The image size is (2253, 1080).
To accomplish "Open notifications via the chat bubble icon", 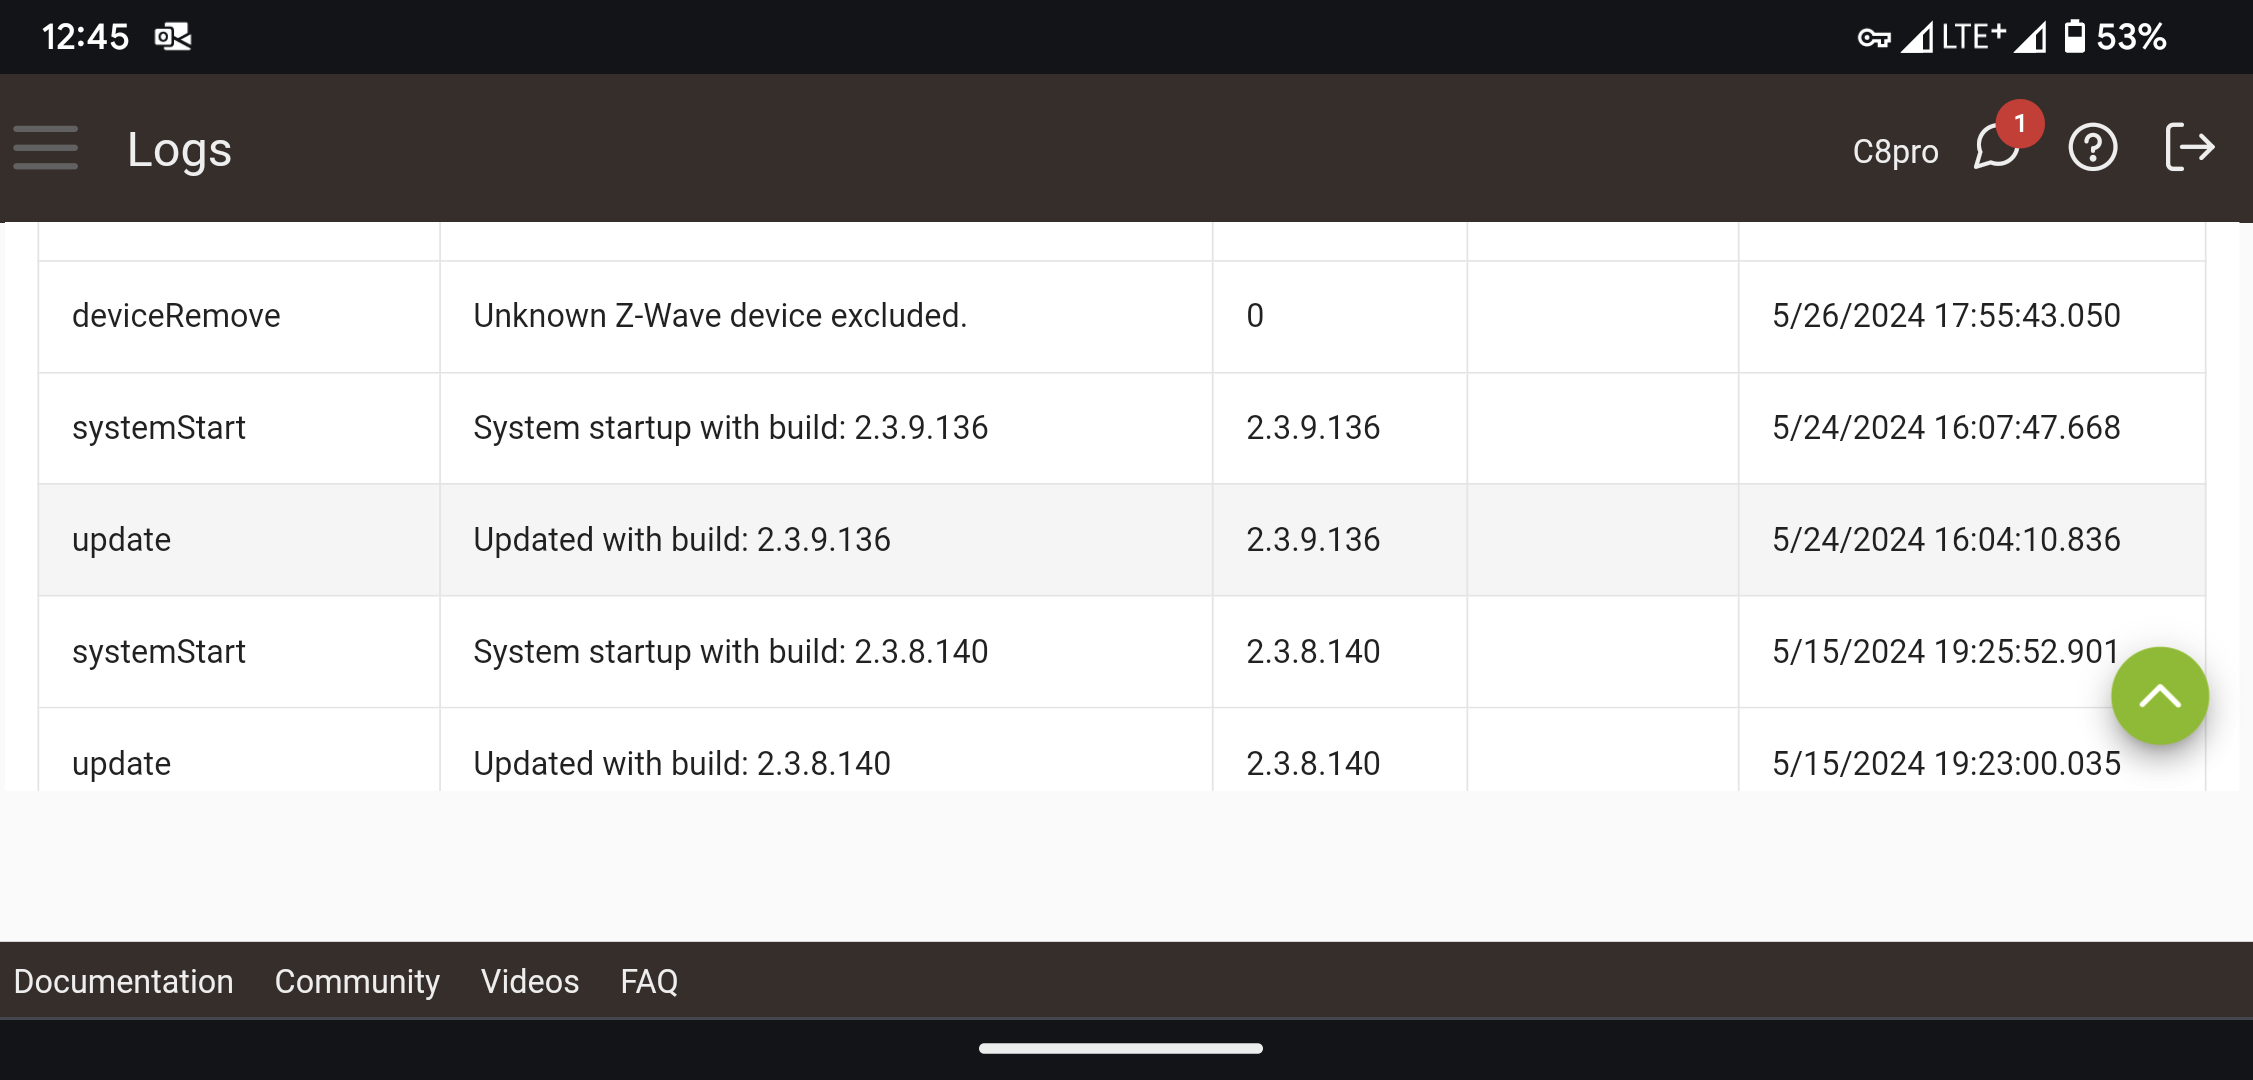I will point(1994,150).
